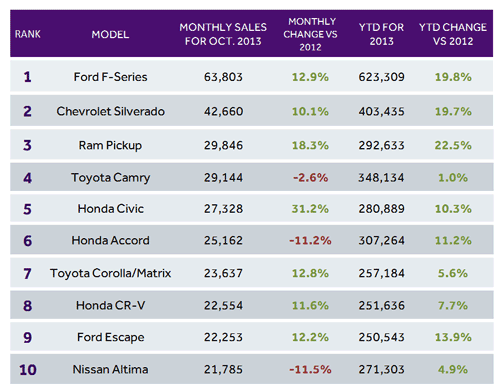Select the Monthly Sales for Oct. 2013 header
The image size is (500, 392).
pyautogui.click(x=223, y=34)
